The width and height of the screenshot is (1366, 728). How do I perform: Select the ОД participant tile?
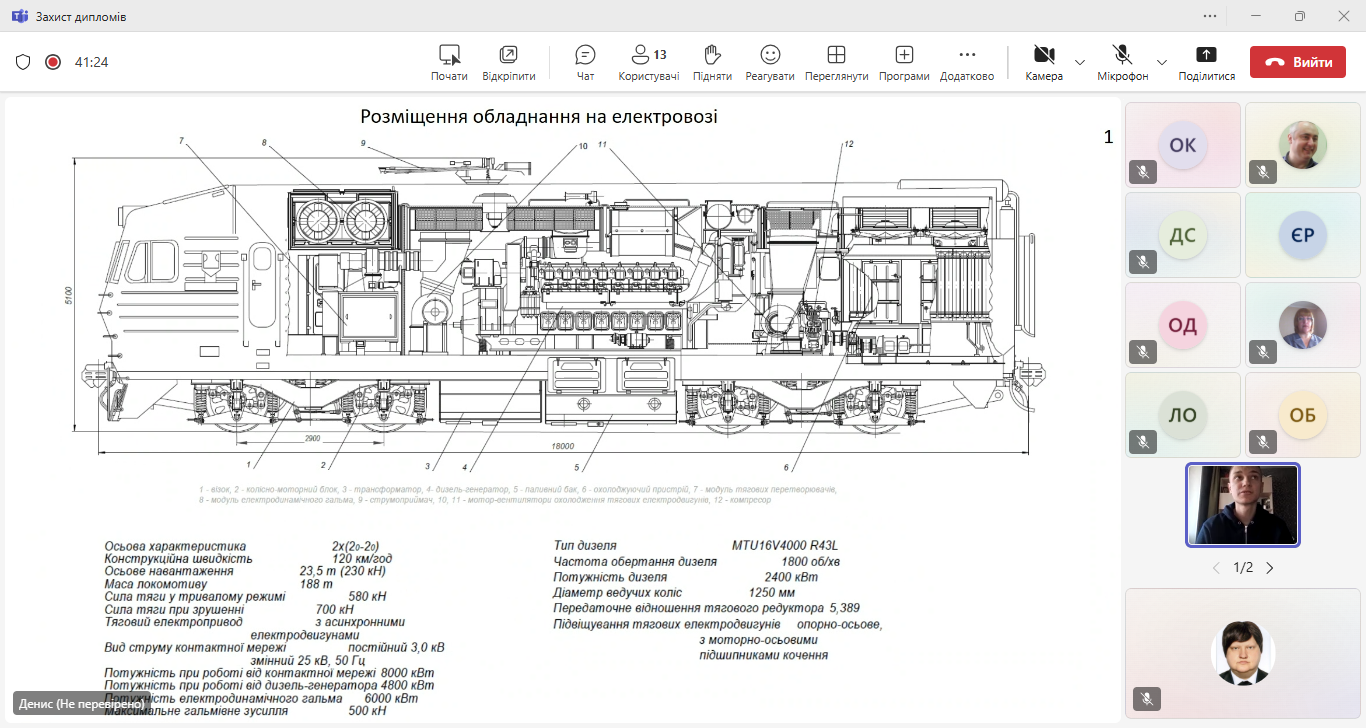tap(1183, 325)
